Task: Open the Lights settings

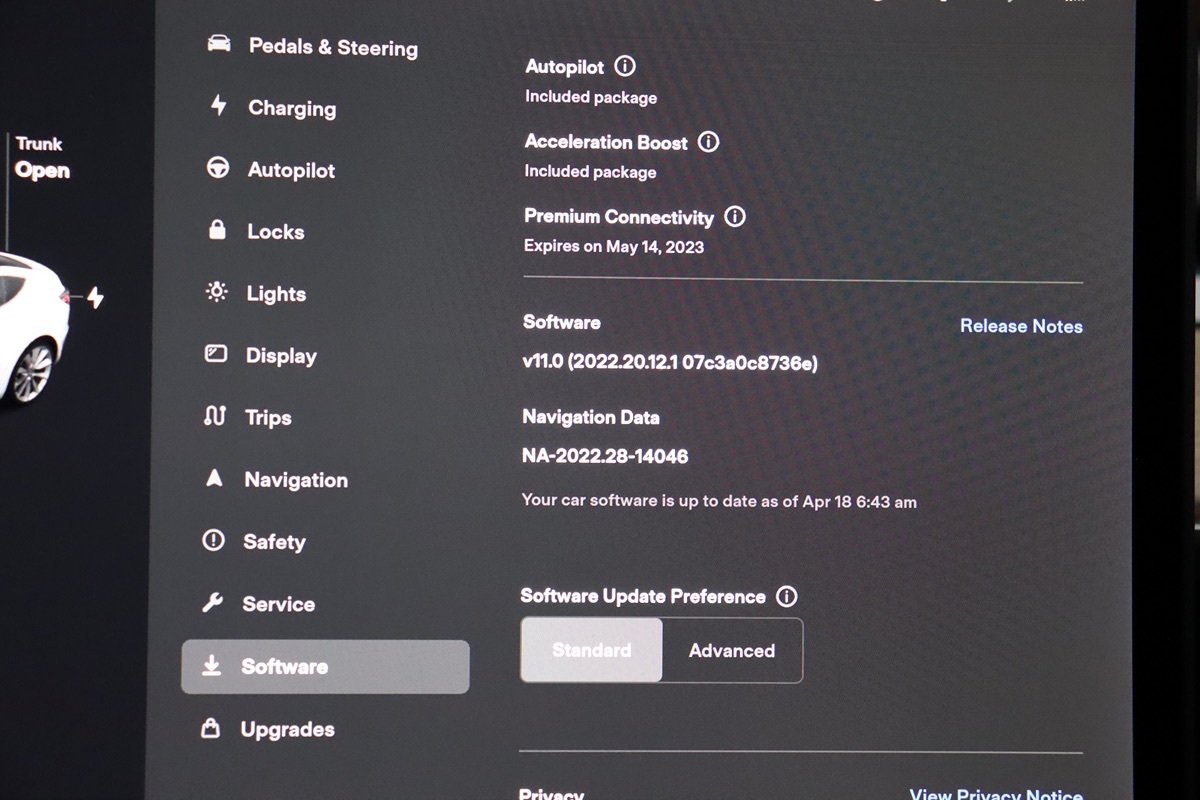Action: click(275, 294)
